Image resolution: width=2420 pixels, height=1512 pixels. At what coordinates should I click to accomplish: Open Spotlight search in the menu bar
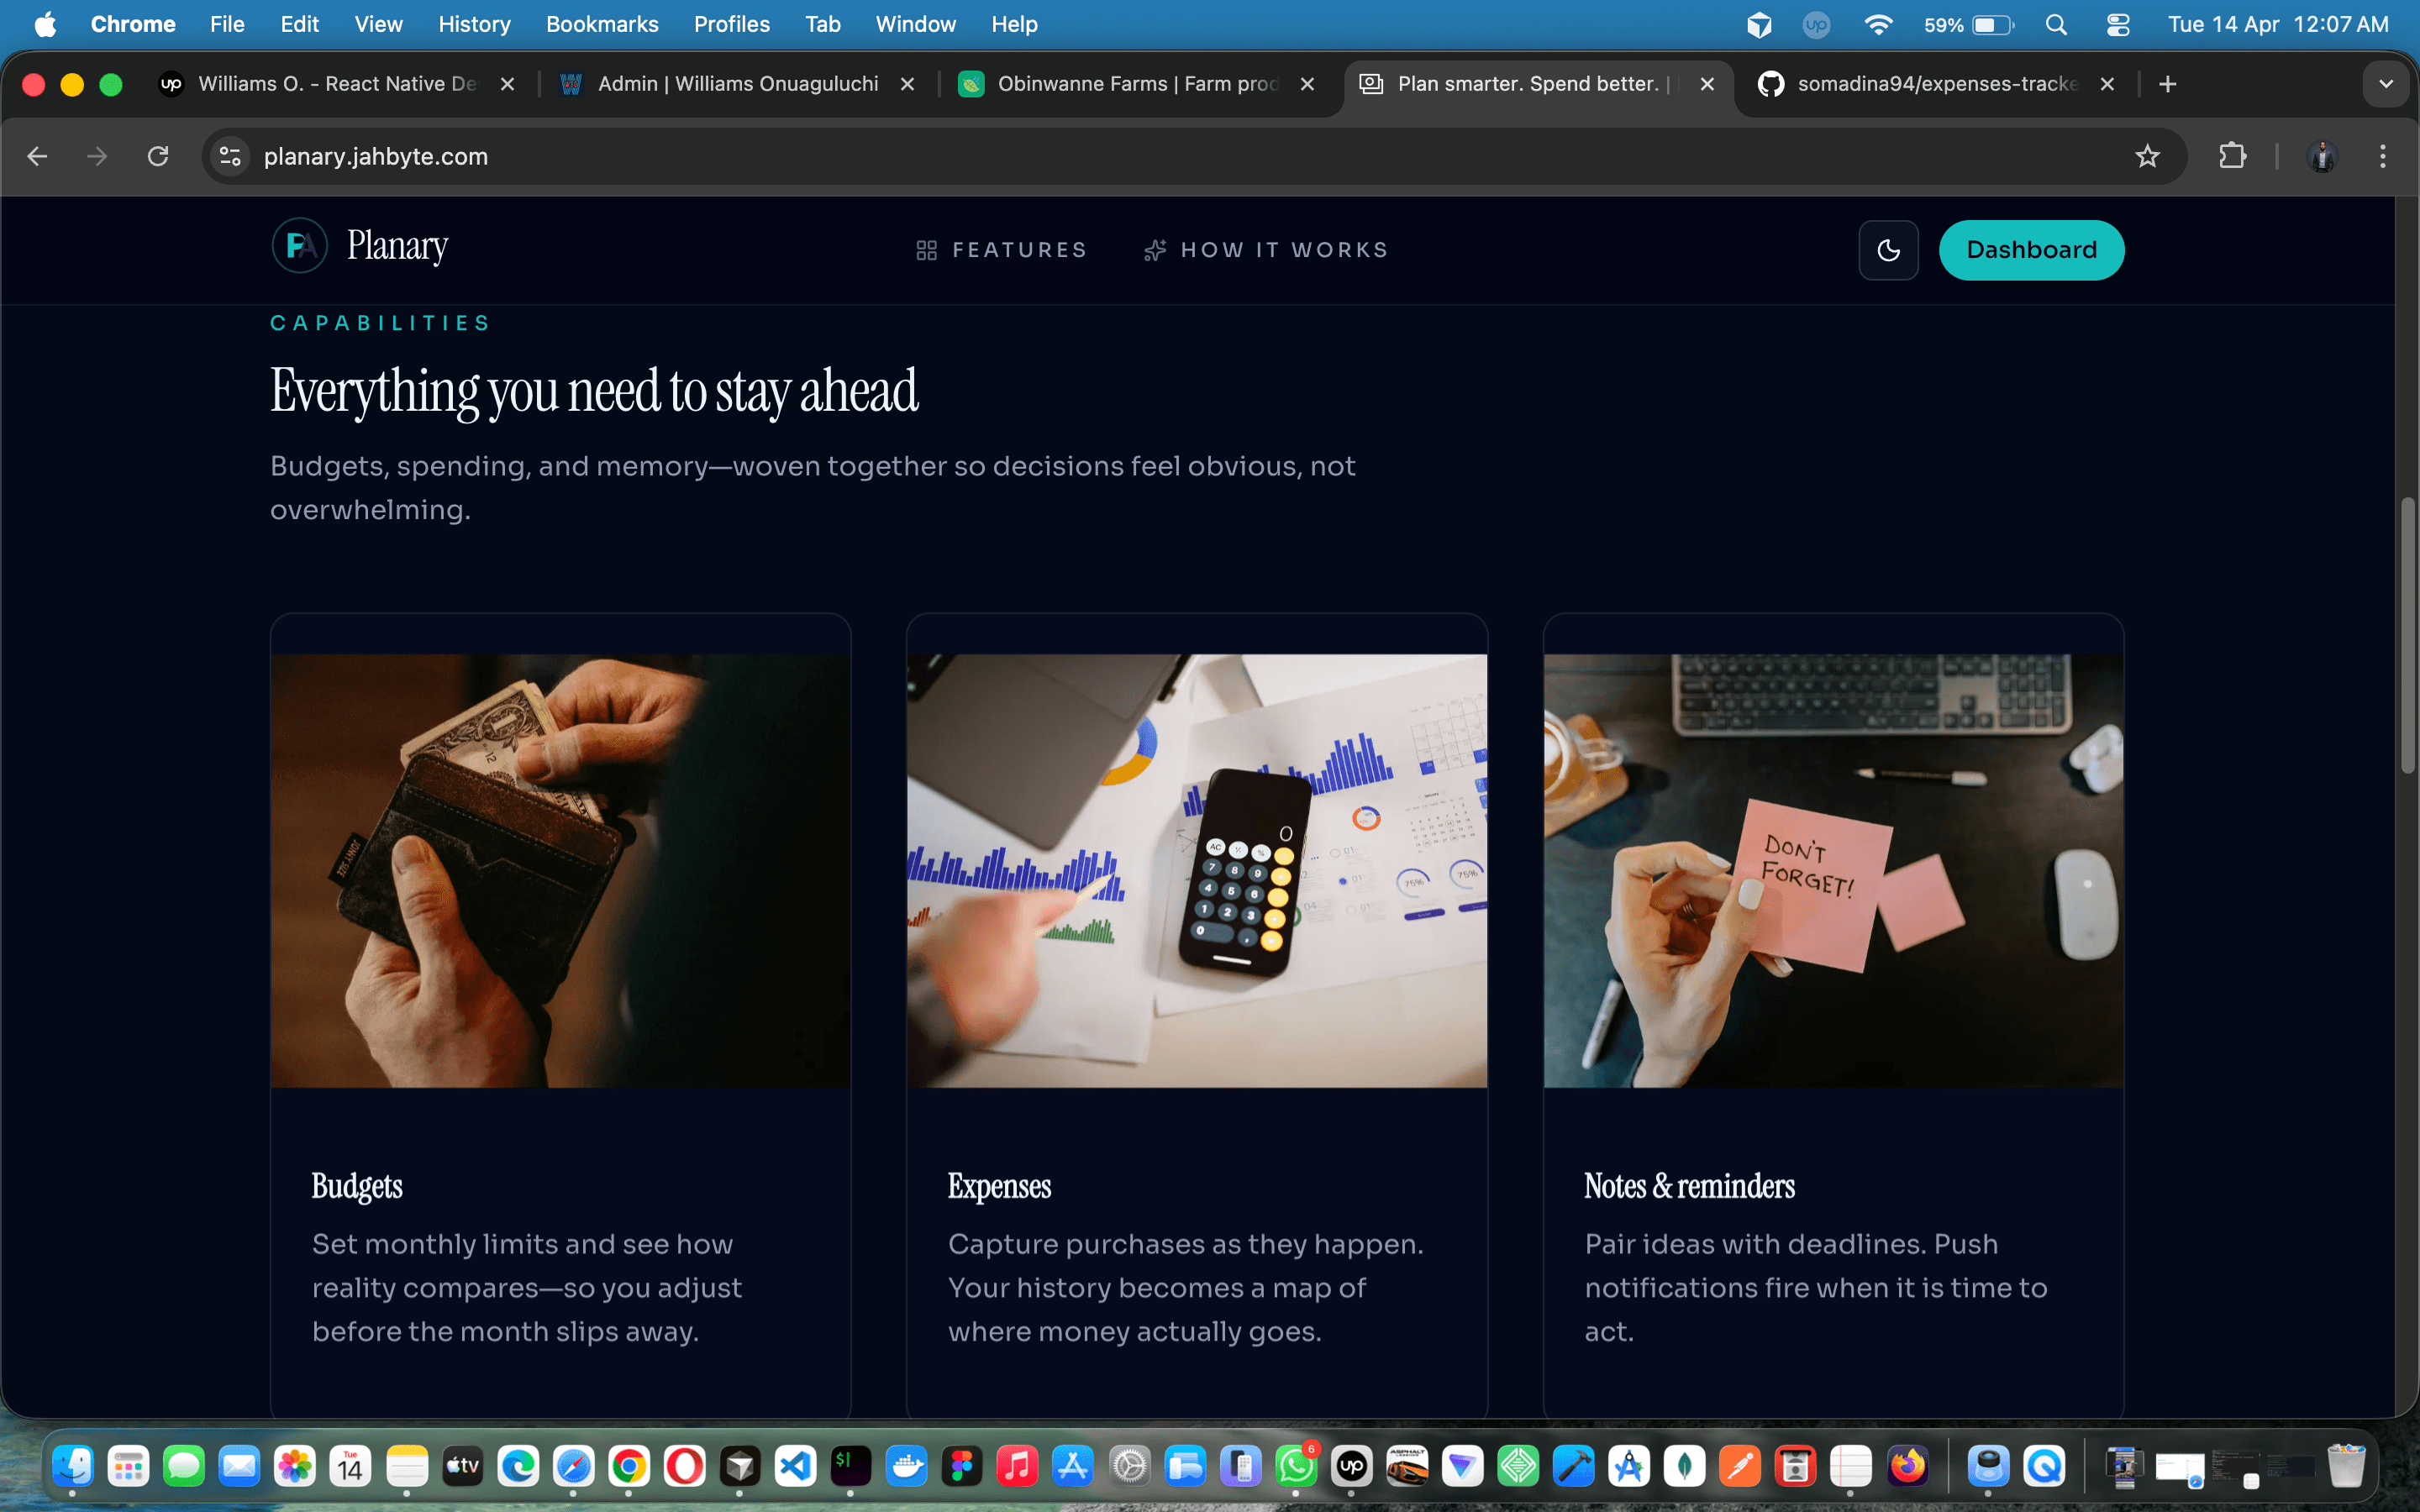tap(2057, 24)
